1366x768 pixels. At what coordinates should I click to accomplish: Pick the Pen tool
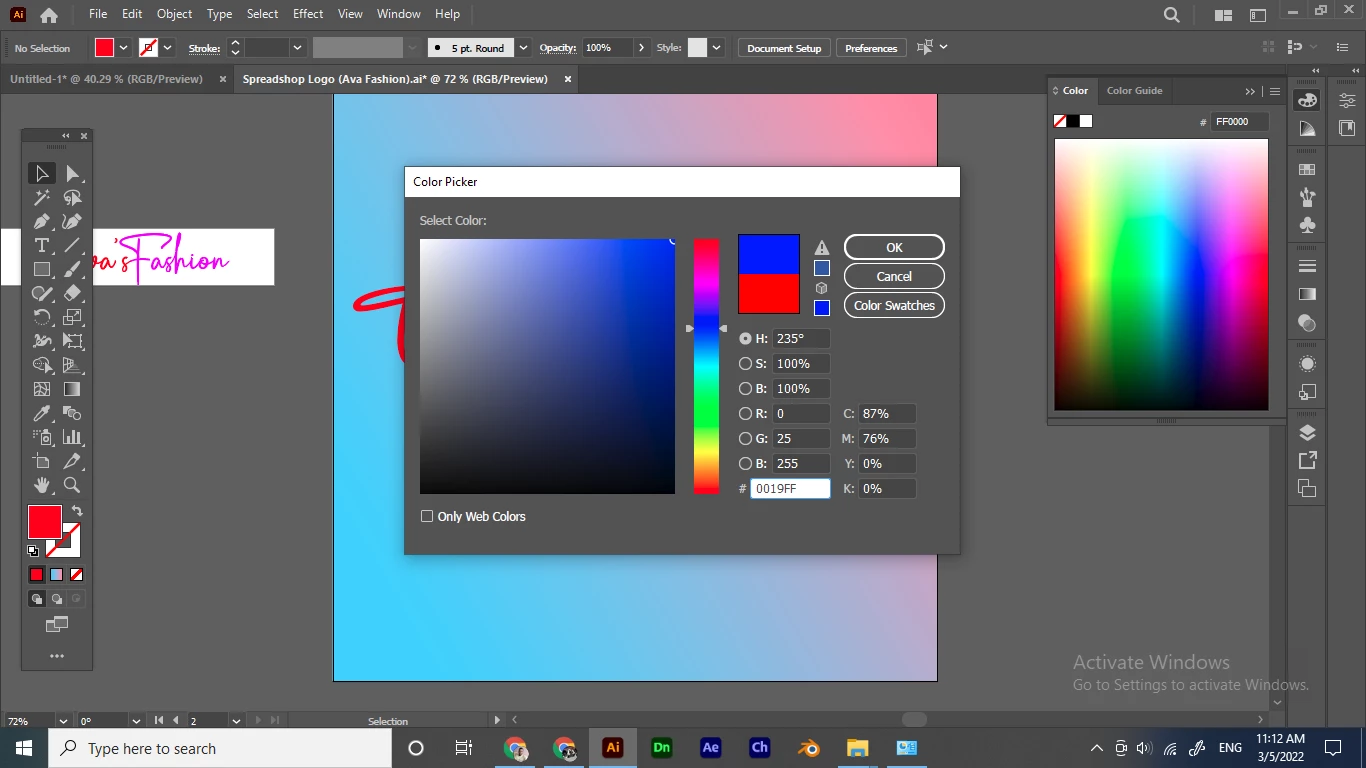[42, 222]
